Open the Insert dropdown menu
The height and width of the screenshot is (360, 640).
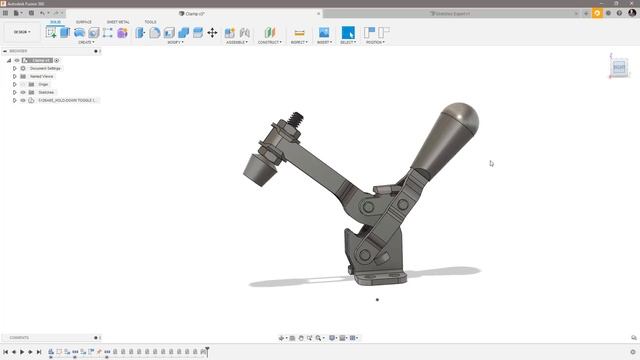324,42
